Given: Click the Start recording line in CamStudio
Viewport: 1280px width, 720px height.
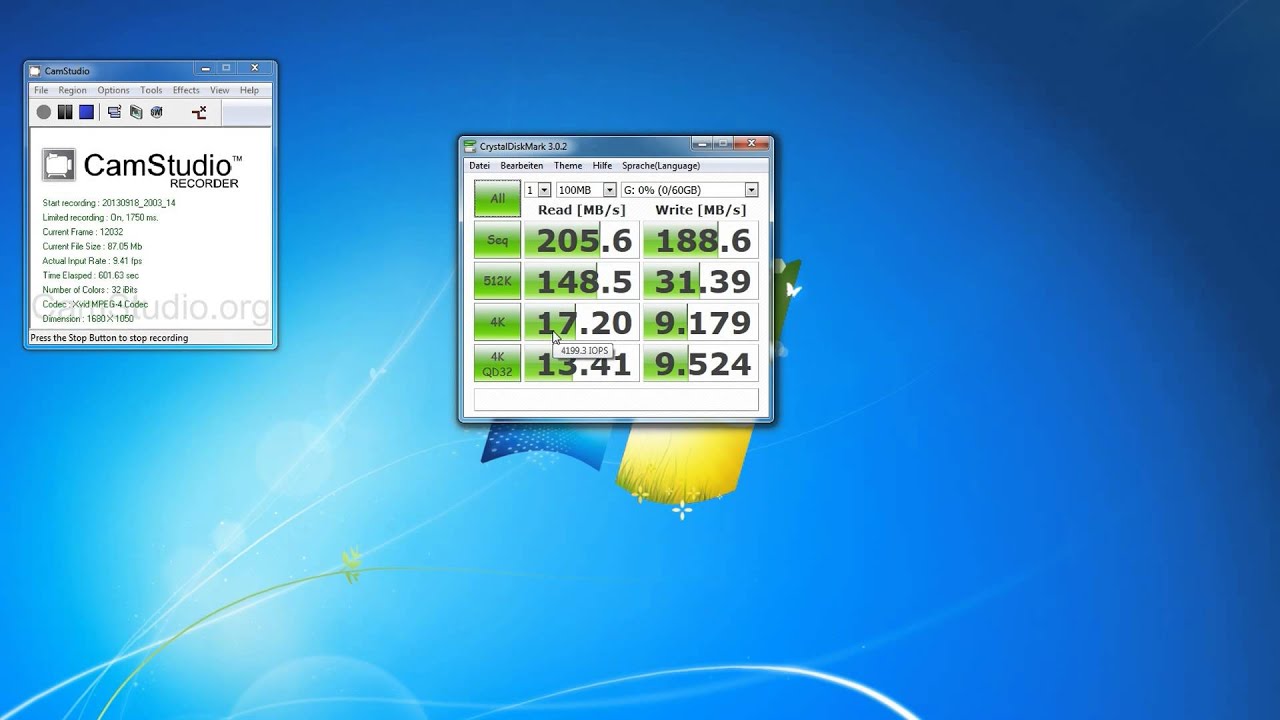Looking at the screenshot, I should click(x=109, y=203).
